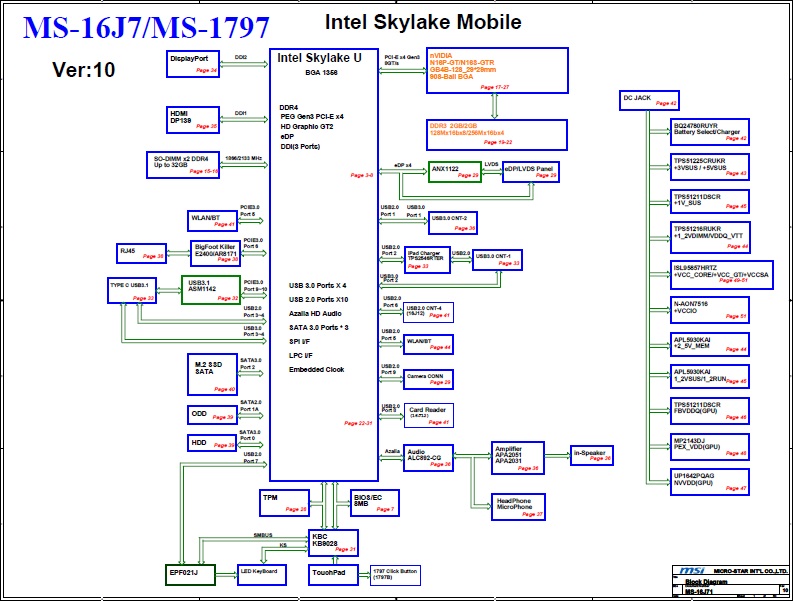Viewport: 793px width, 601px height.
Task: Click the TouchPad block
Action: [x=333, y=575]
